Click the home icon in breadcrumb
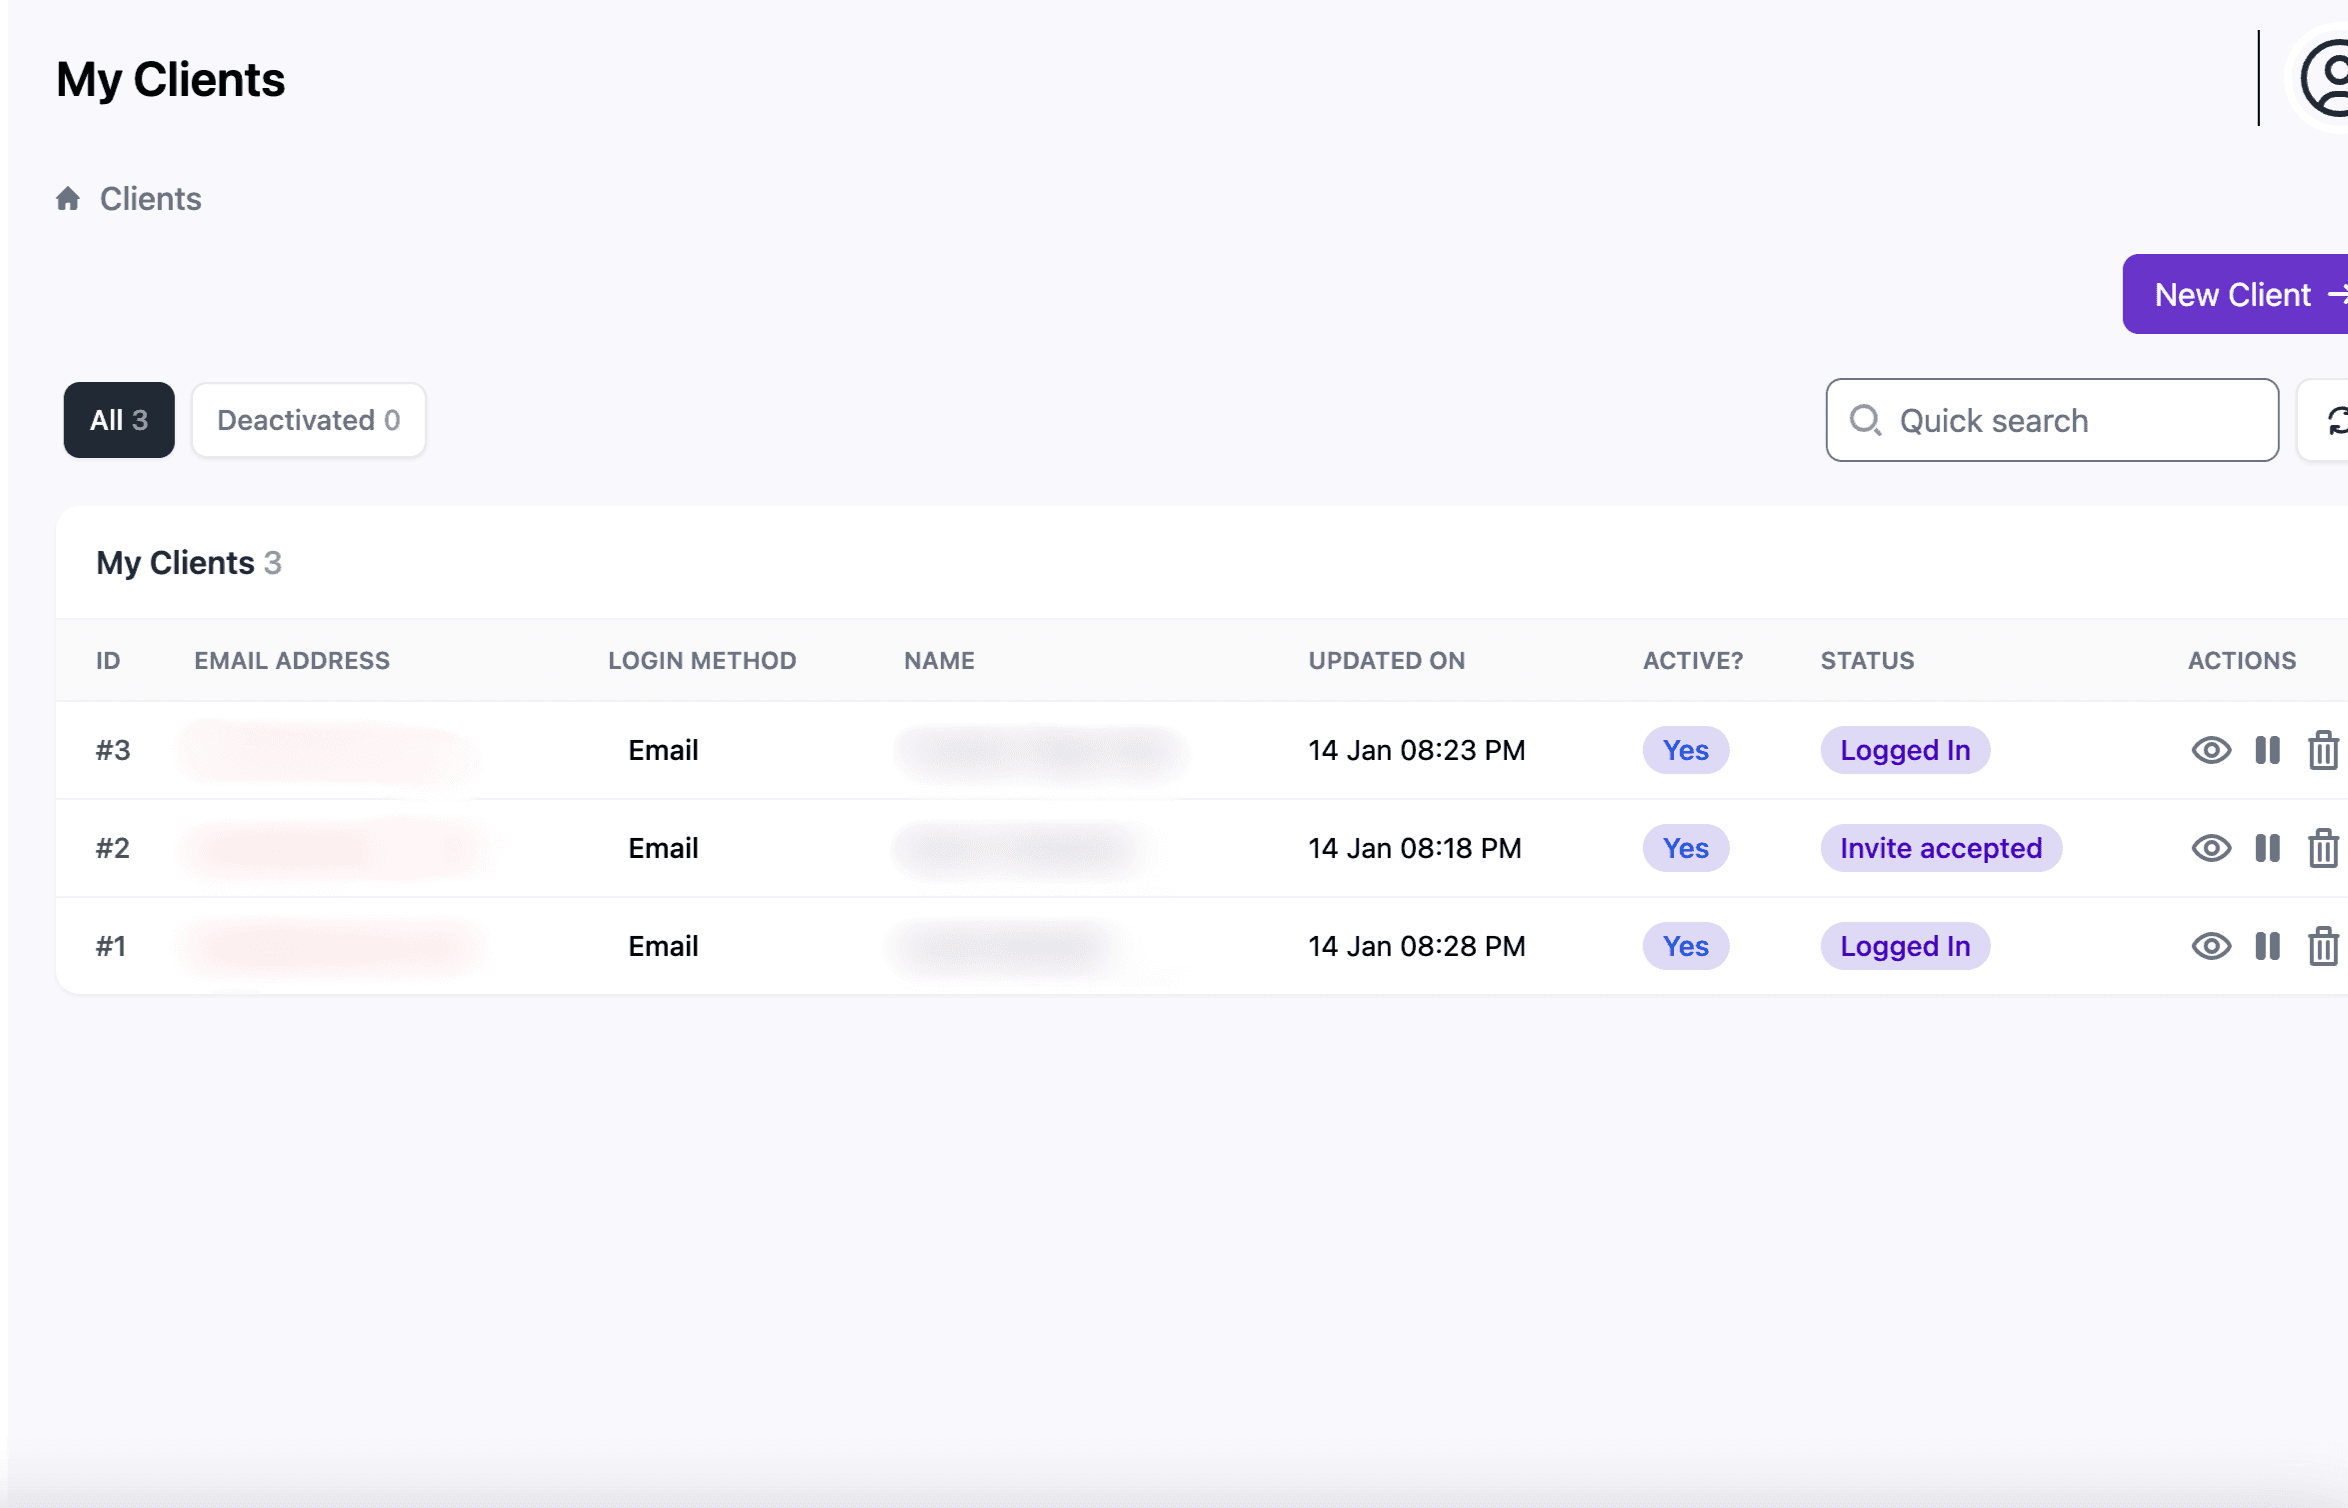Viewport: 2348px width, 1508px height. tap(68, 199)
